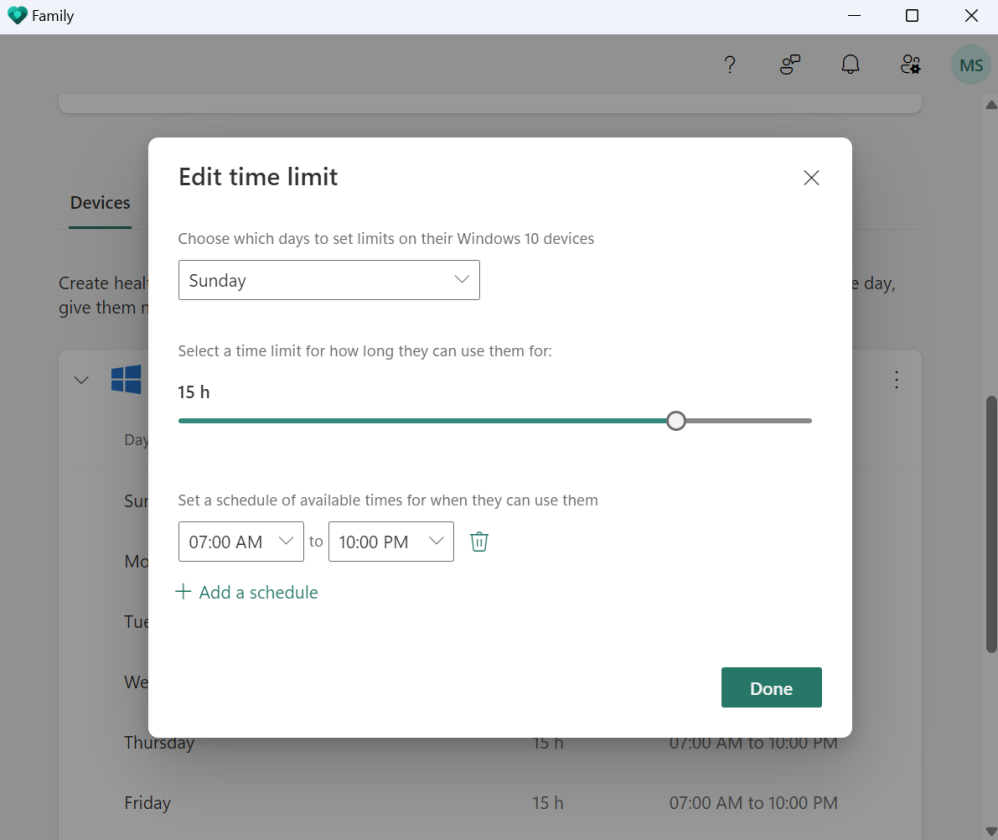998x840 pixels.
Task: Open the three-dot options menu
Action: [896, 380]
